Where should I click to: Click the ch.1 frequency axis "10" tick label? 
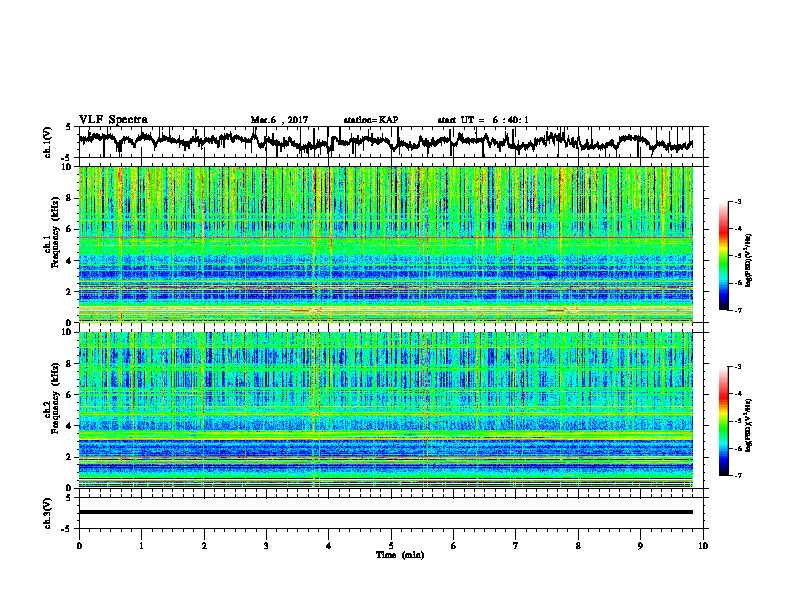pyautogui.click(x=67, y=167)
